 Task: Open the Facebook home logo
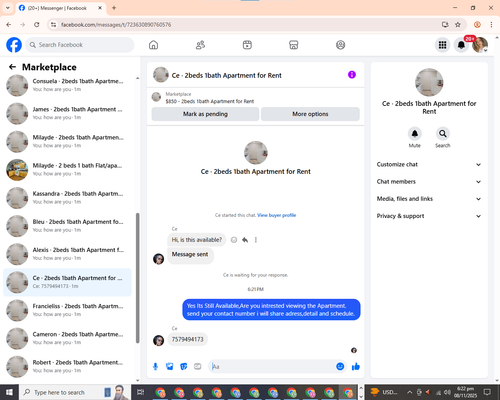point(14,45)
